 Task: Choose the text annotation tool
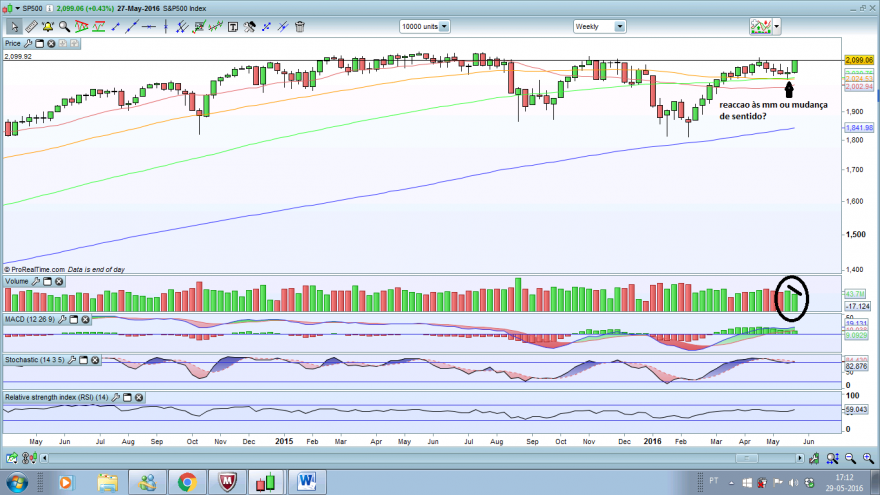click(x=232, y=26)
